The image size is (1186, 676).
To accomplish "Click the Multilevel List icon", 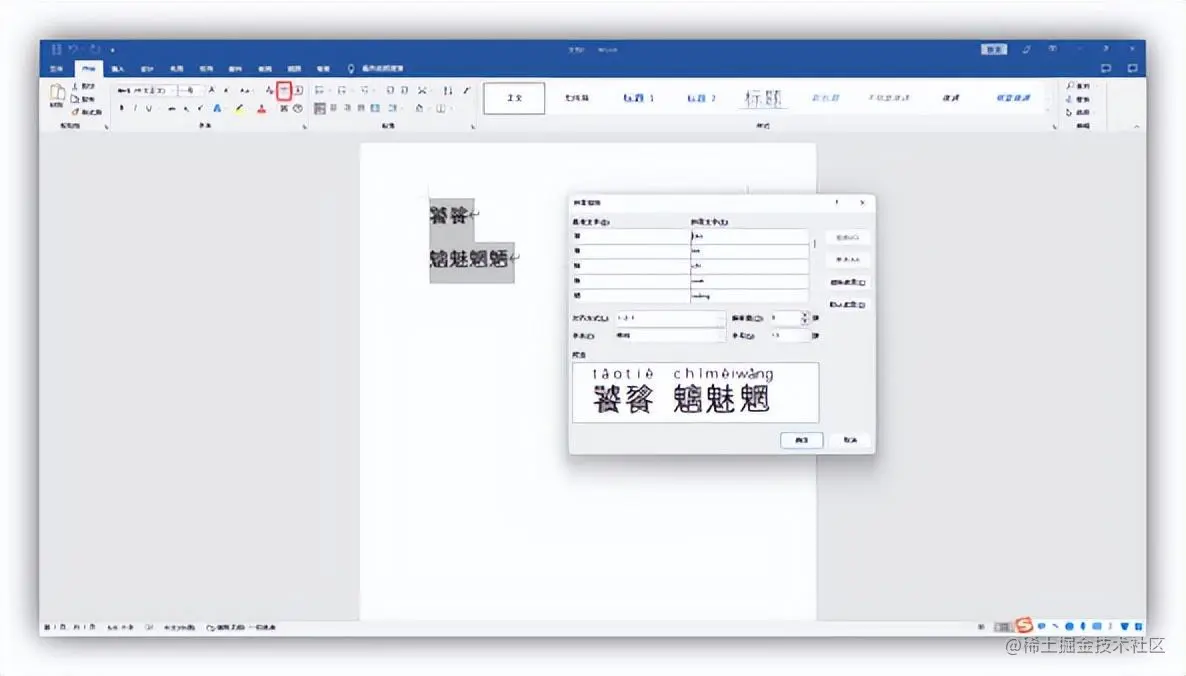I will point(365,90).
